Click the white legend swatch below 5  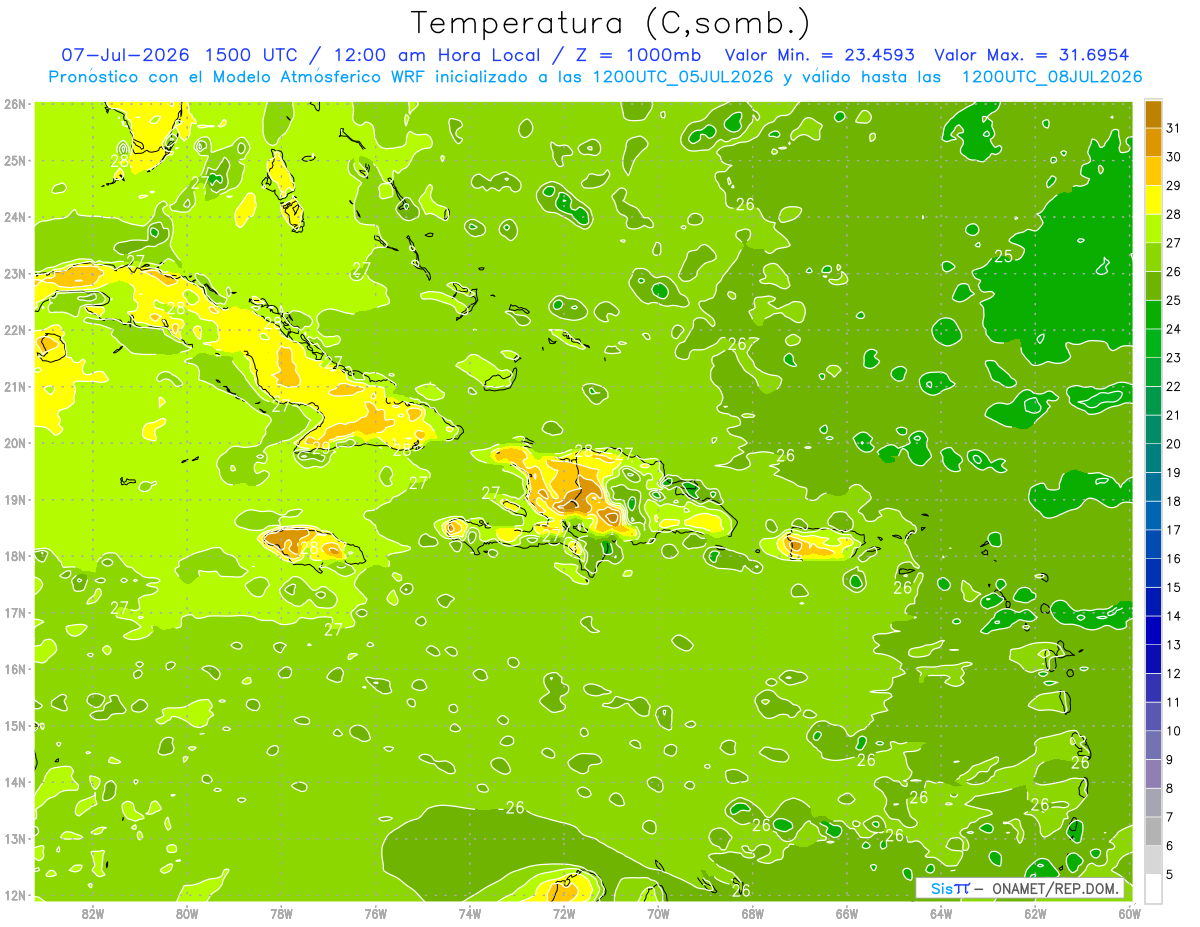1153,888
